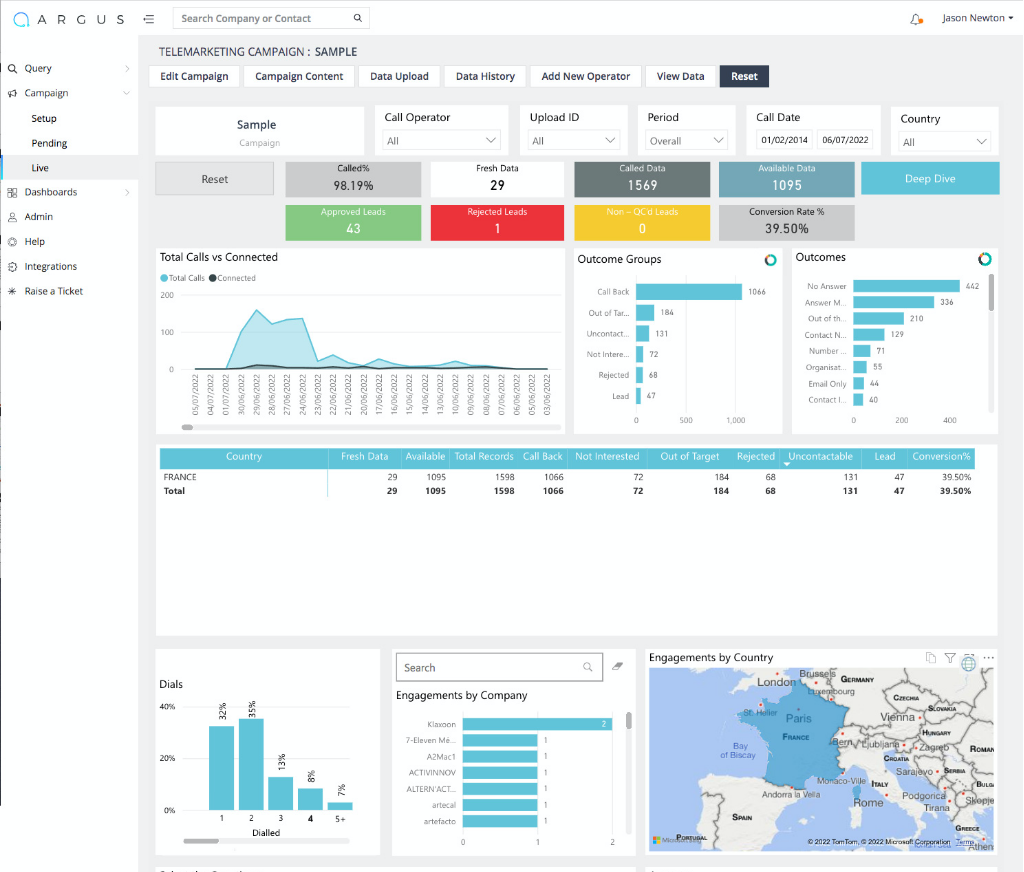Image resolution: width=1024 pixels, height=872 pixels.
Task: Click the globe icon on the map
Action: (x=968, y=664)
